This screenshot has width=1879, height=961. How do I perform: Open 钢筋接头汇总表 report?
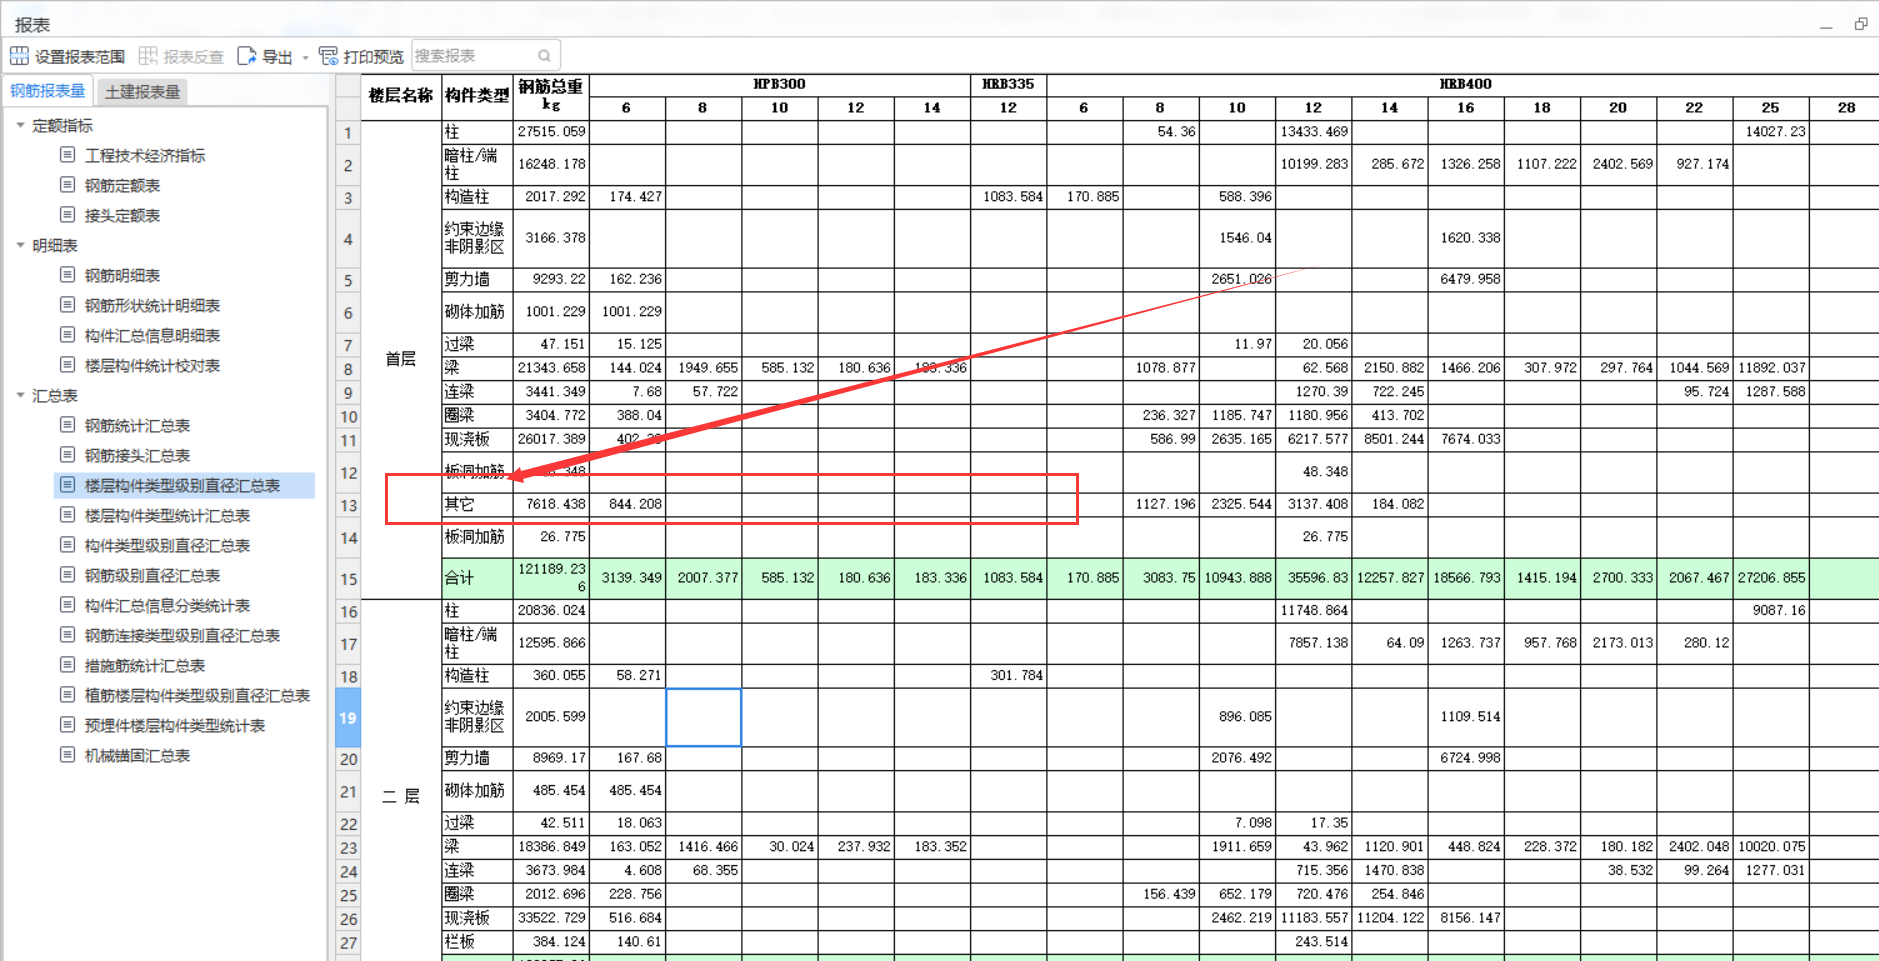[137, 456]
